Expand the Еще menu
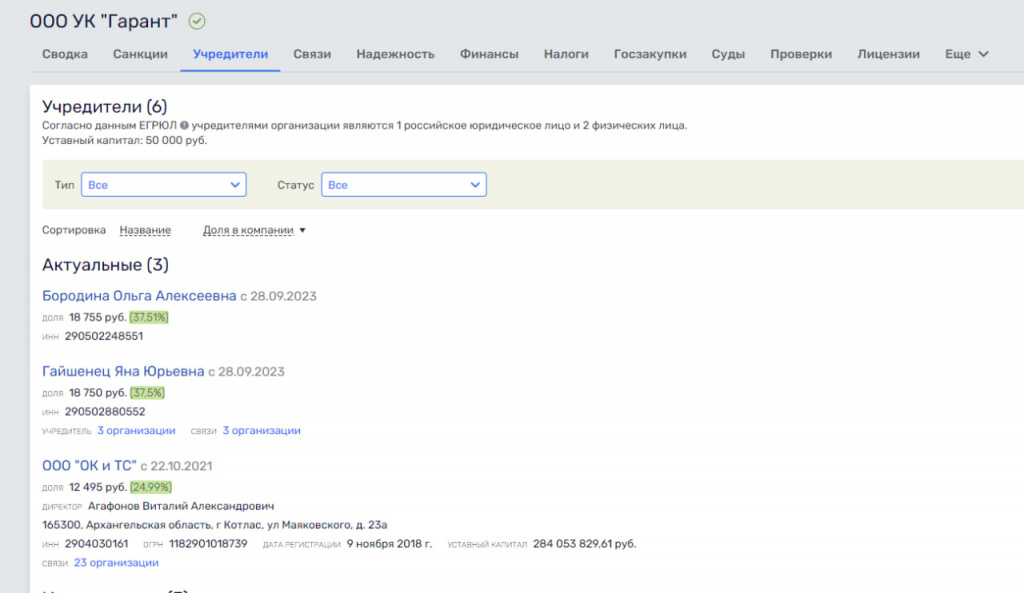The image size is (1024, 593). click(x=966, y=54)
